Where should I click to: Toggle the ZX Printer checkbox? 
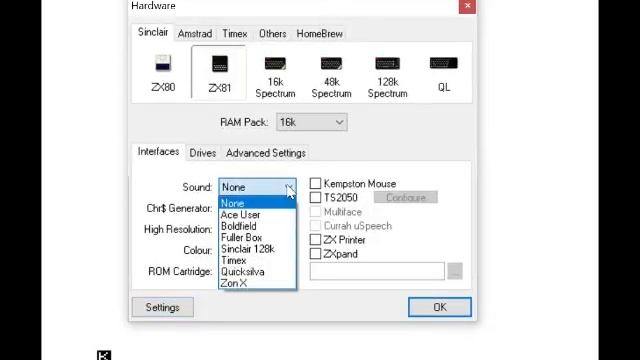315,240
